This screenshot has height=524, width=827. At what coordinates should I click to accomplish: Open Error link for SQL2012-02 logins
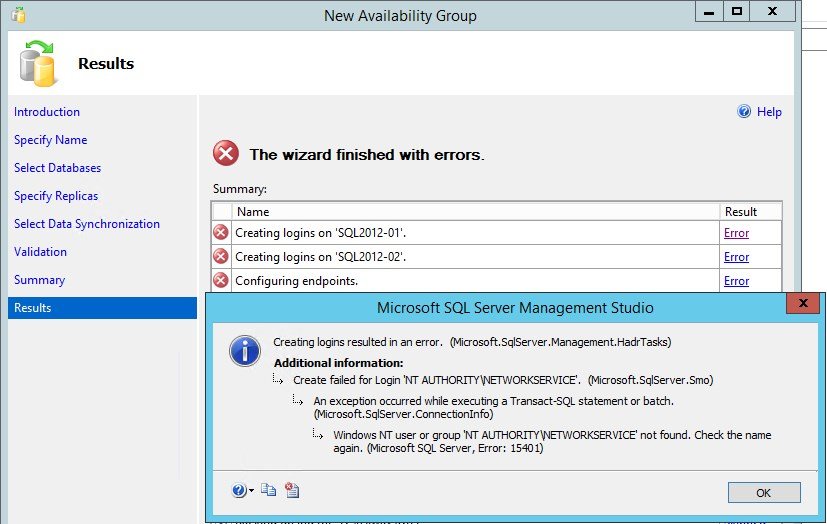click(736, 257)
